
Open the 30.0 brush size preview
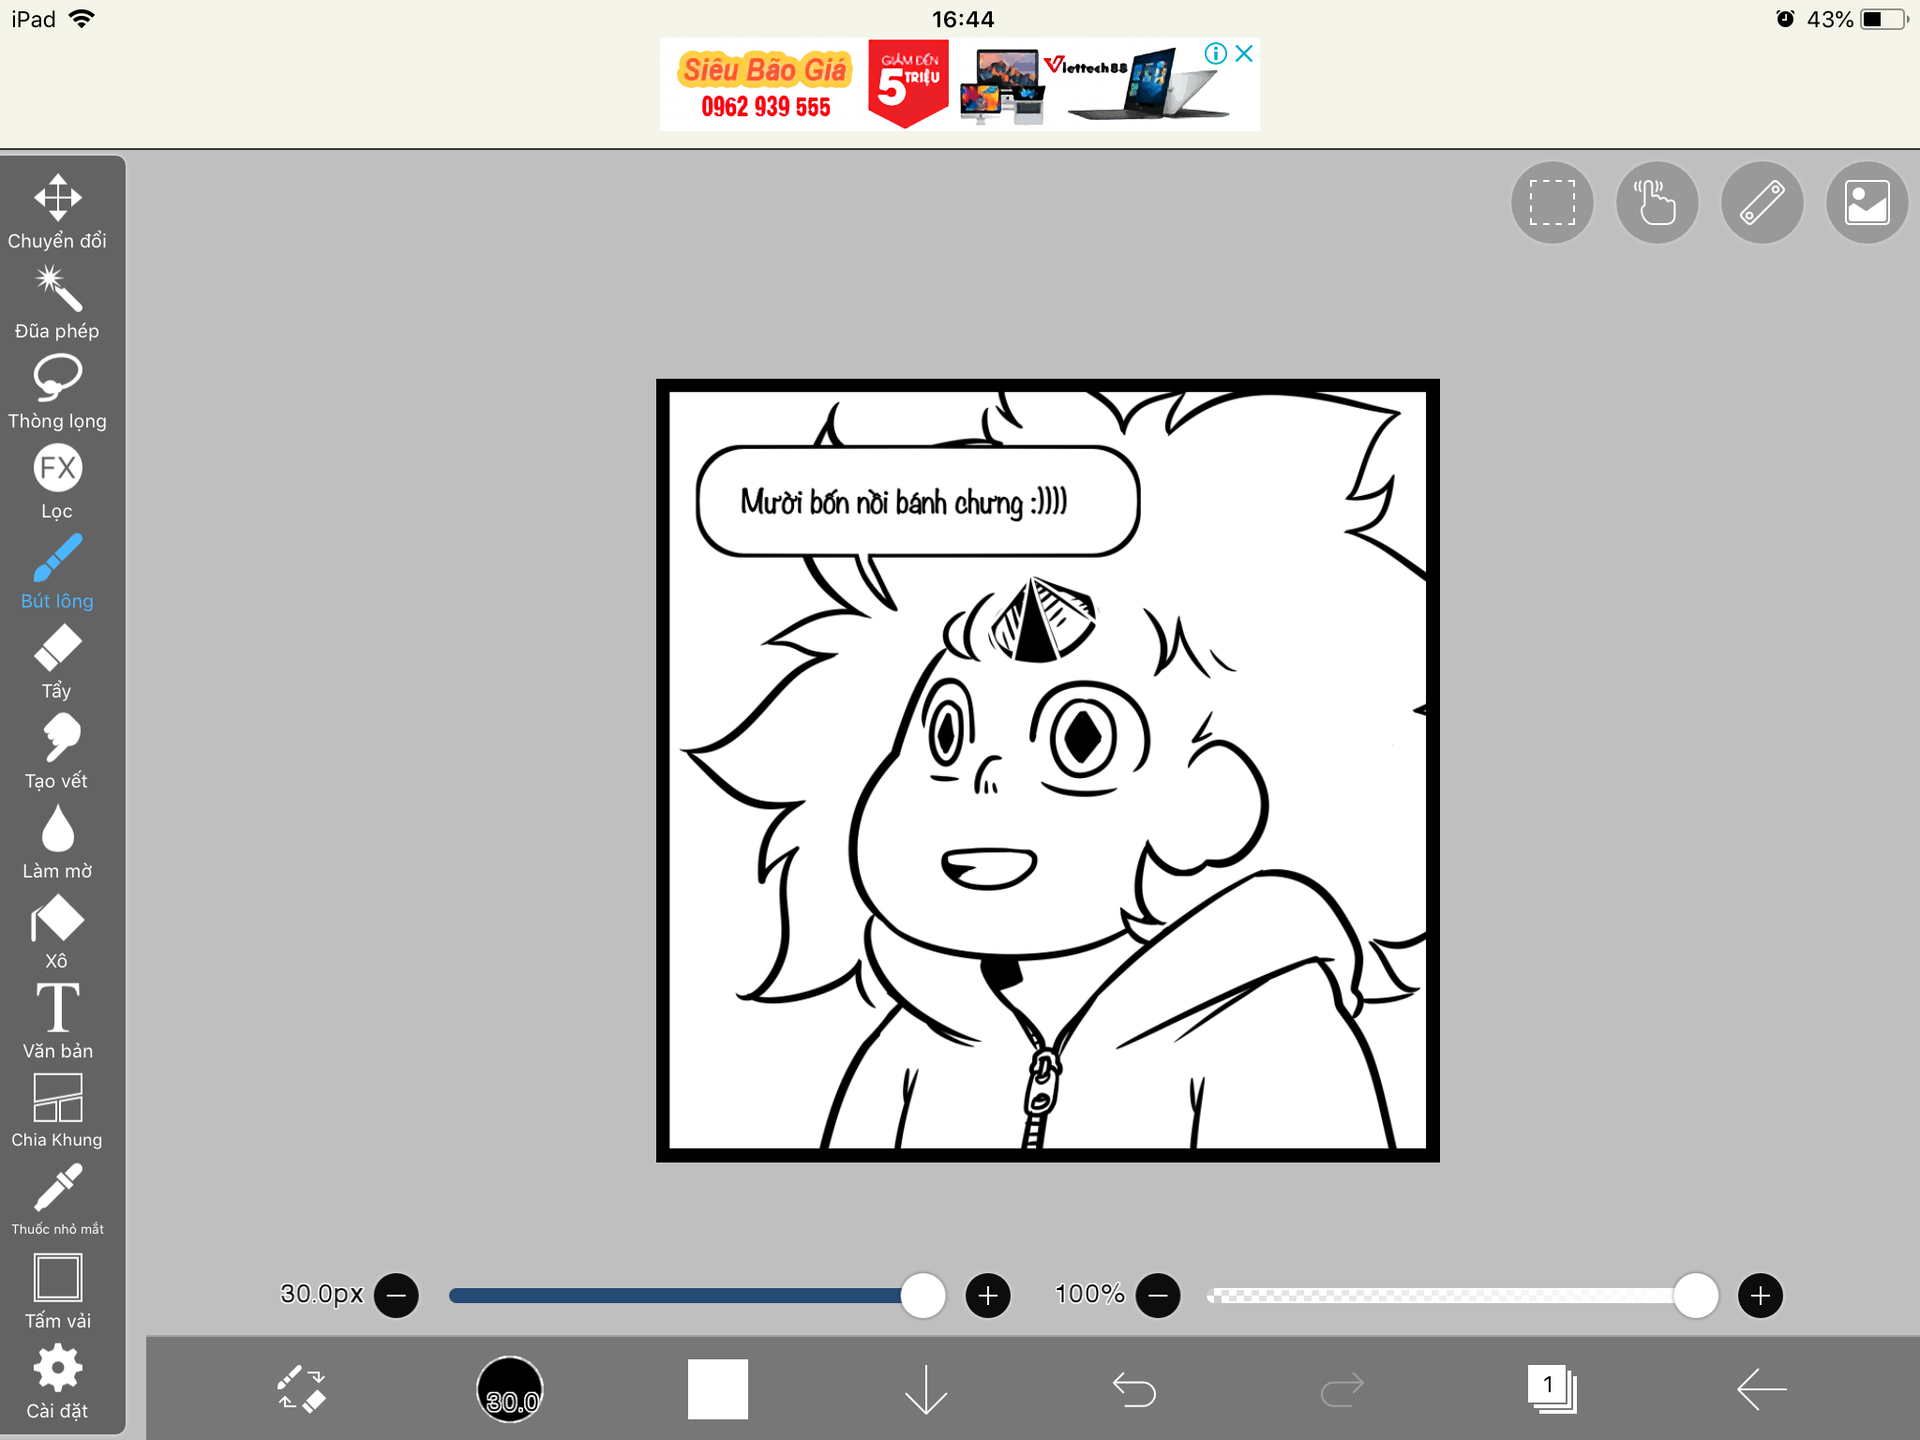pos(510,1389)
